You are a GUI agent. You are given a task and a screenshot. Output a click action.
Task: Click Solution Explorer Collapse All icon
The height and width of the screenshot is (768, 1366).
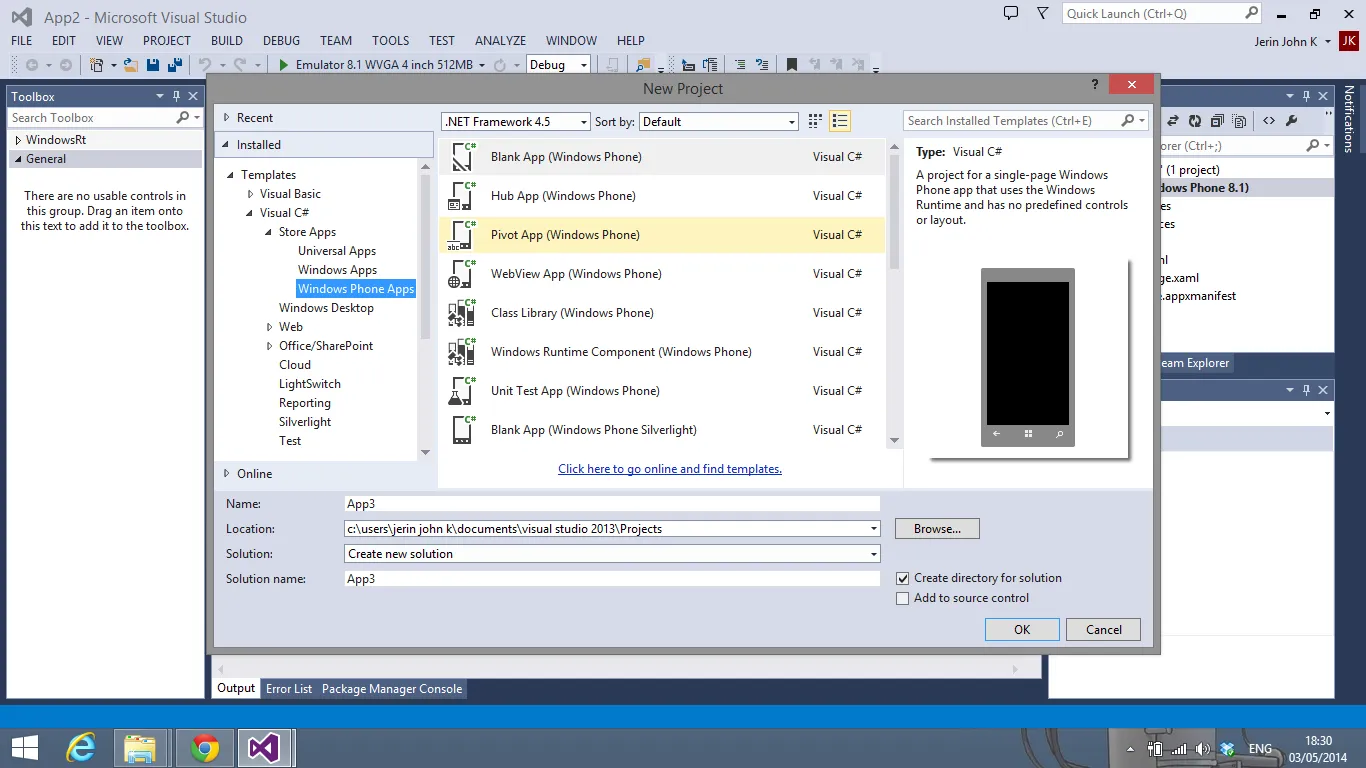(1217, 121)
